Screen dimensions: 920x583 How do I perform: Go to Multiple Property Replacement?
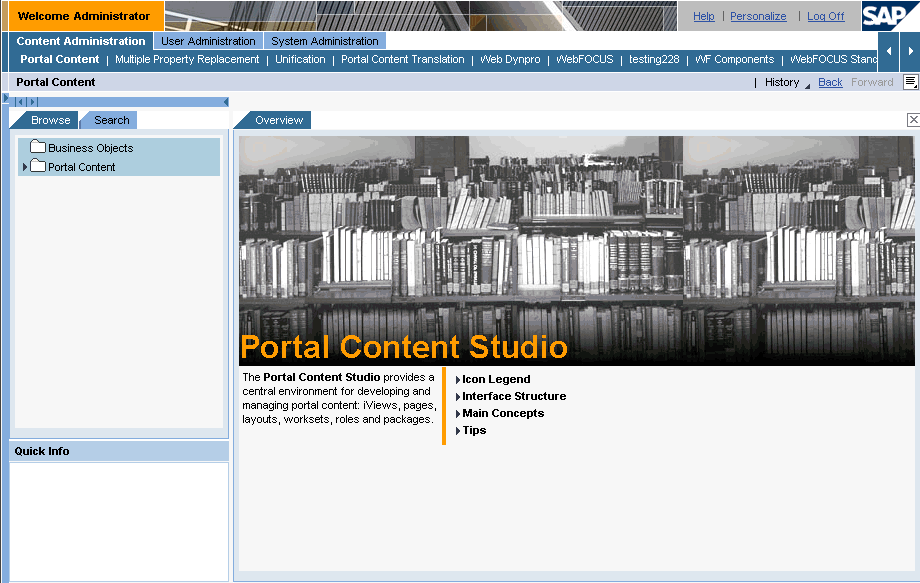(x=187, y=59)
